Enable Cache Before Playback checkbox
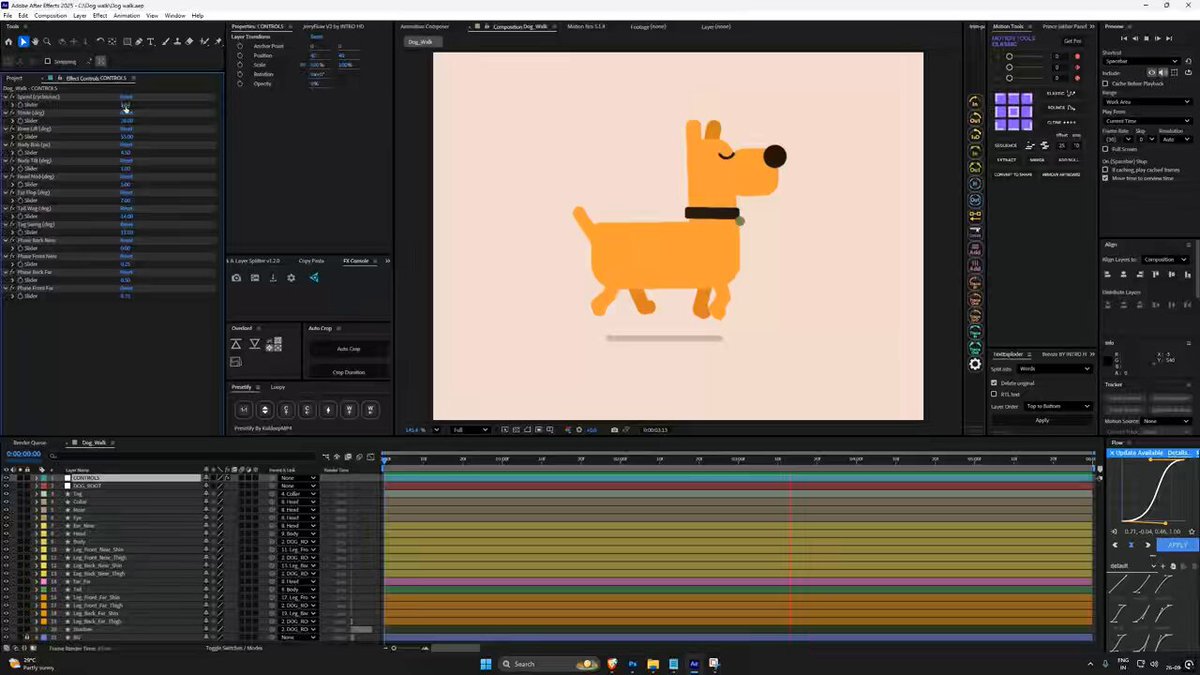Image resolution: width=1200 pixels, height=675 pixels. click(1105, 84)
